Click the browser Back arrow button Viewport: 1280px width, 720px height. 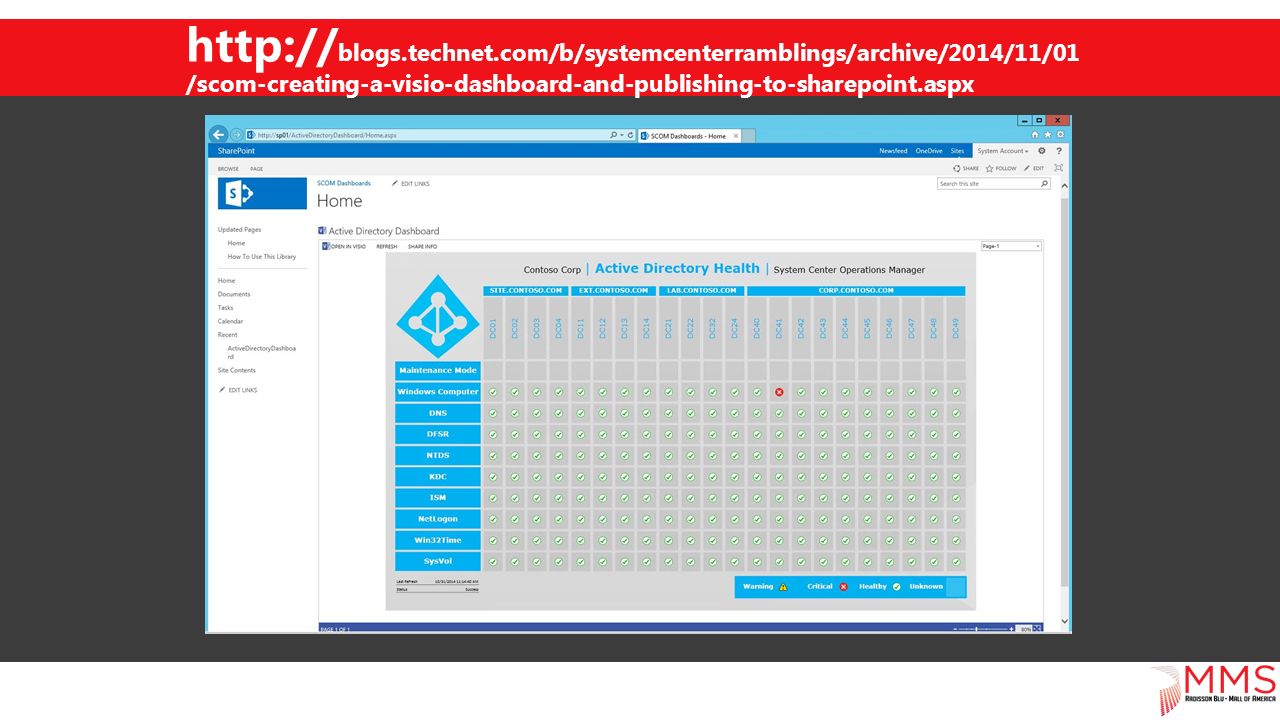(x=218, y=135)
